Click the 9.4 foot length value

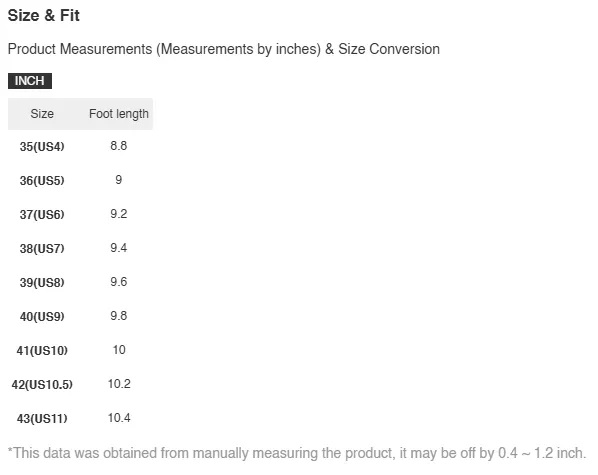click(x=119, y=248)
